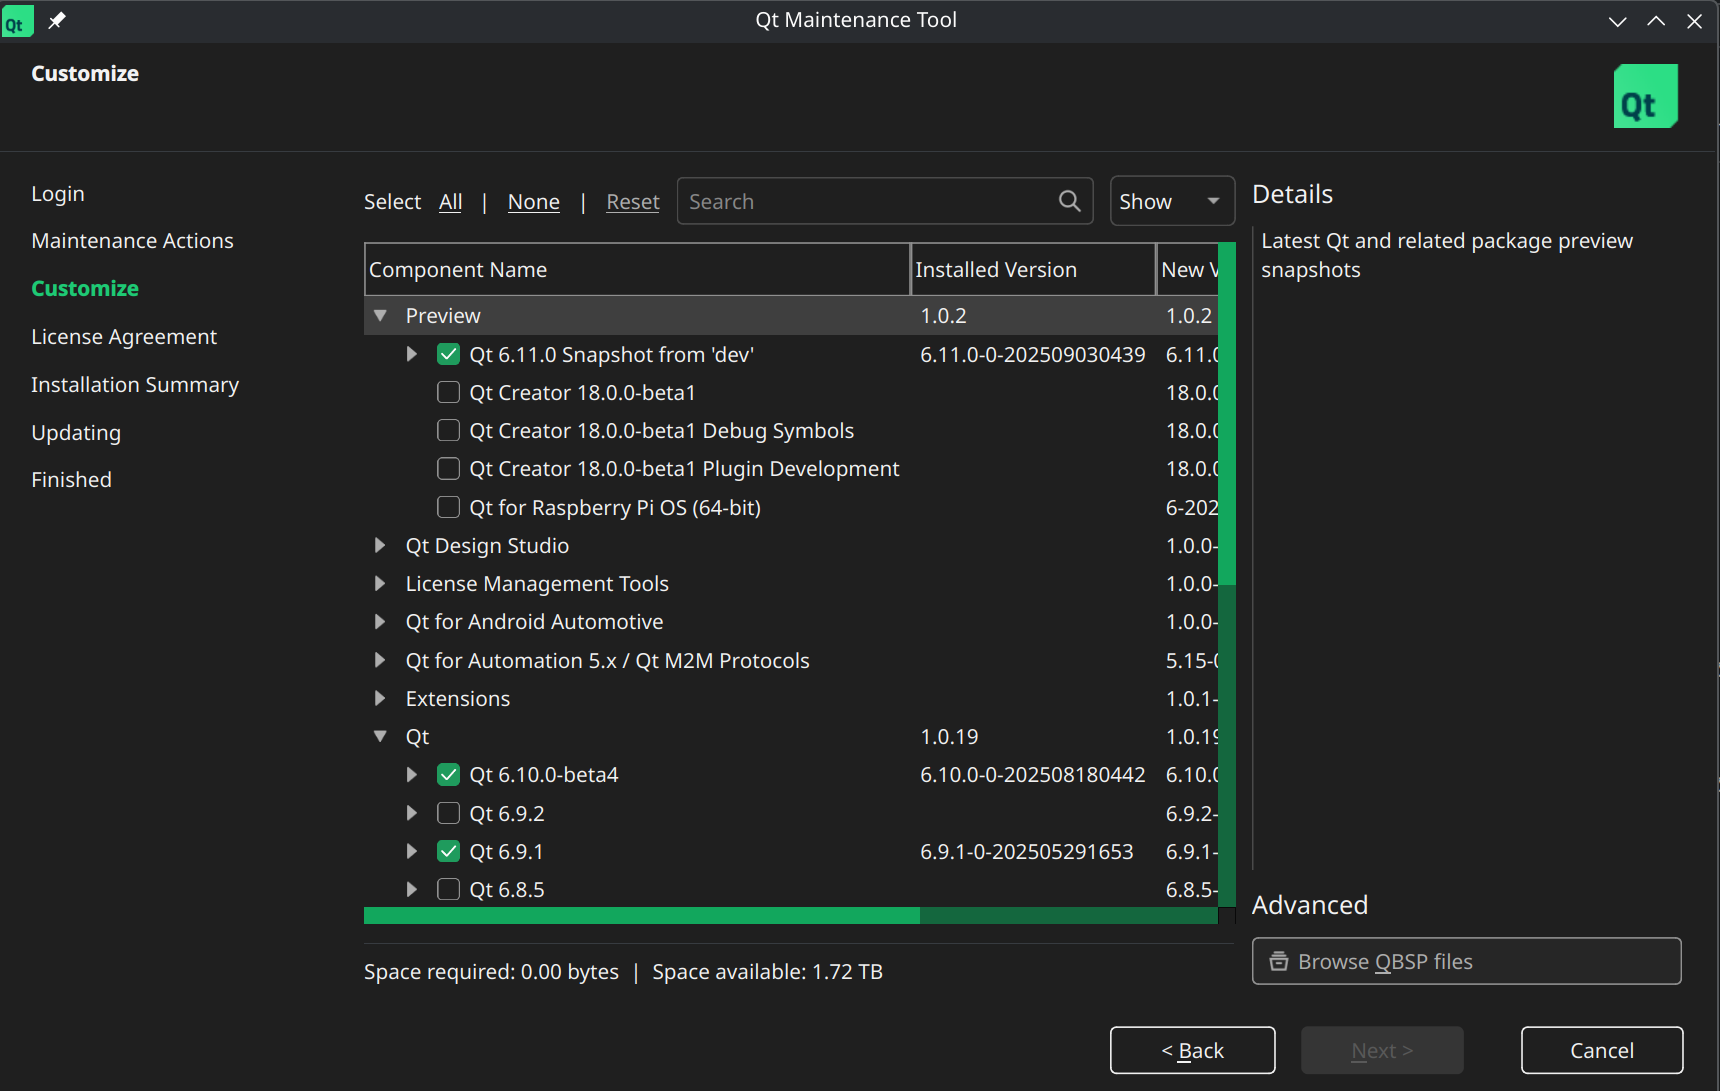Screen dimensions: 1720x1091
Task: Click the Reset selection link
Action: pyautogui.click(x=633, y=202)
